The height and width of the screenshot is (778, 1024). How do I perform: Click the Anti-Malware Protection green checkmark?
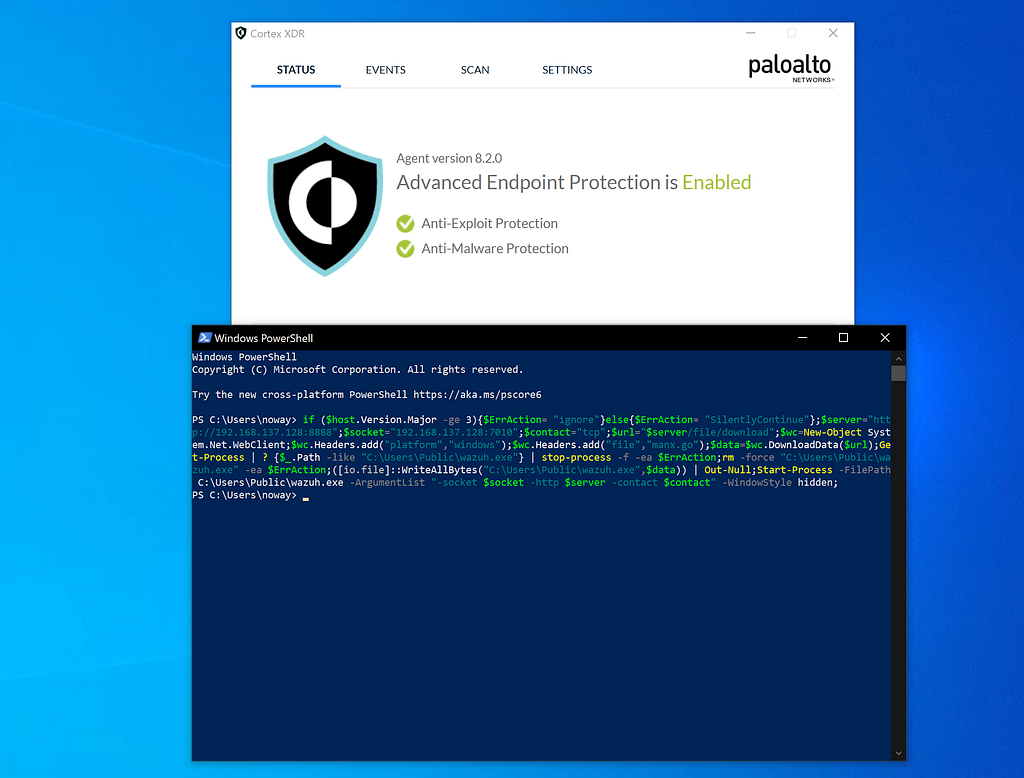(405, 249)
